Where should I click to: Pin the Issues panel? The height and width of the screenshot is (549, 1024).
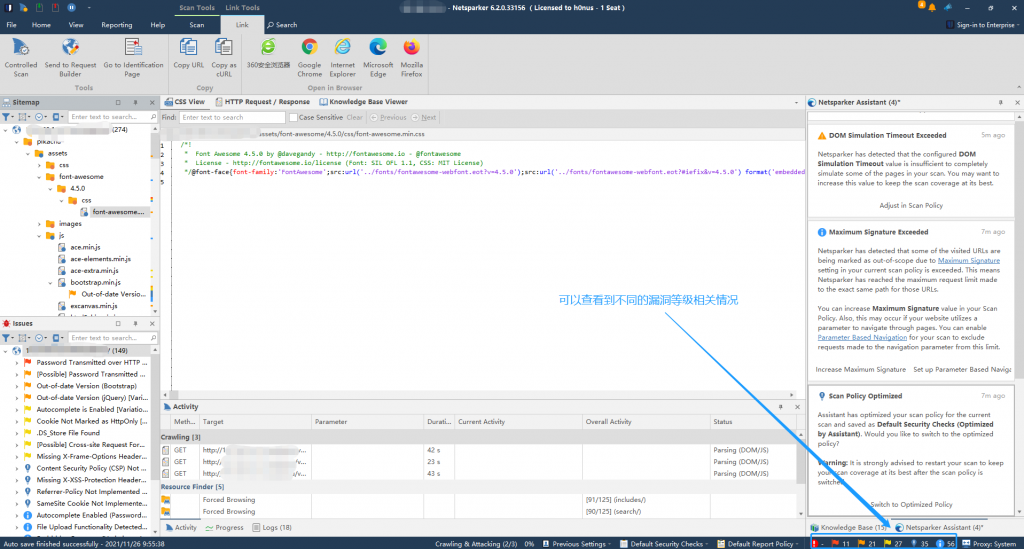point(135,324)
